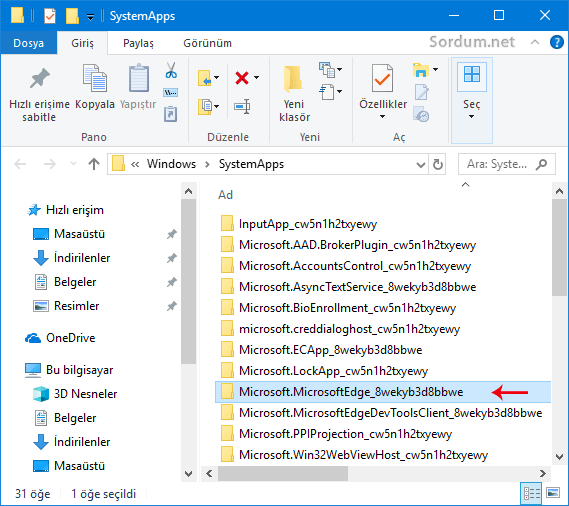Open recent locations dropdown arrow
Screen dimensions: 569x506
[74, 164]
